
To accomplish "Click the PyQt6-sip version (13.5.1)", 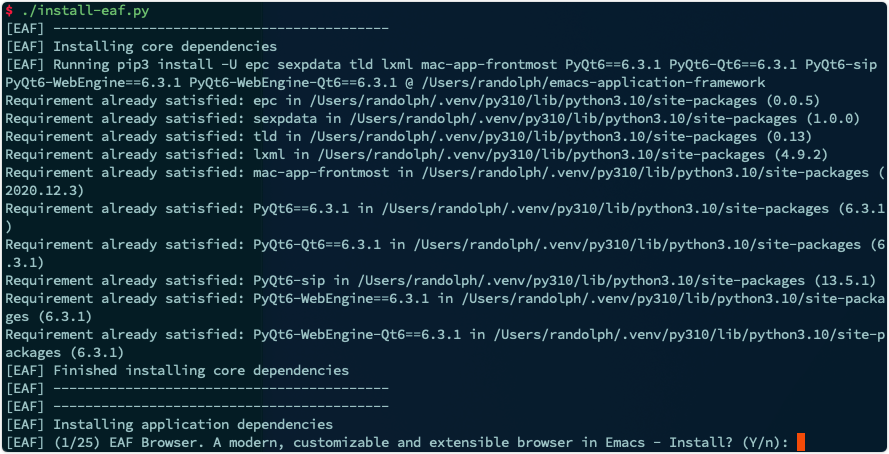I will pyautogui.click(x=845, y=281).
